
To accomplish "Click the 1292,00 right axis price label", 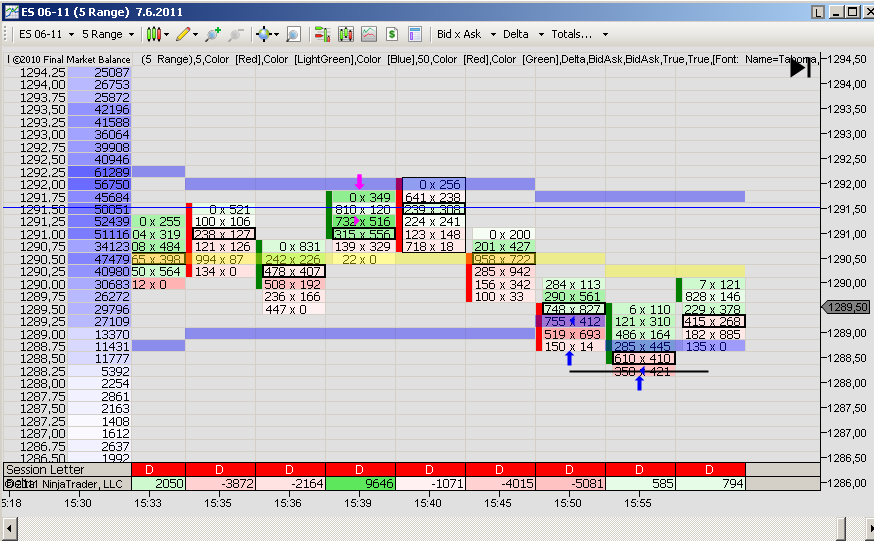I will [x=847, y=184].
